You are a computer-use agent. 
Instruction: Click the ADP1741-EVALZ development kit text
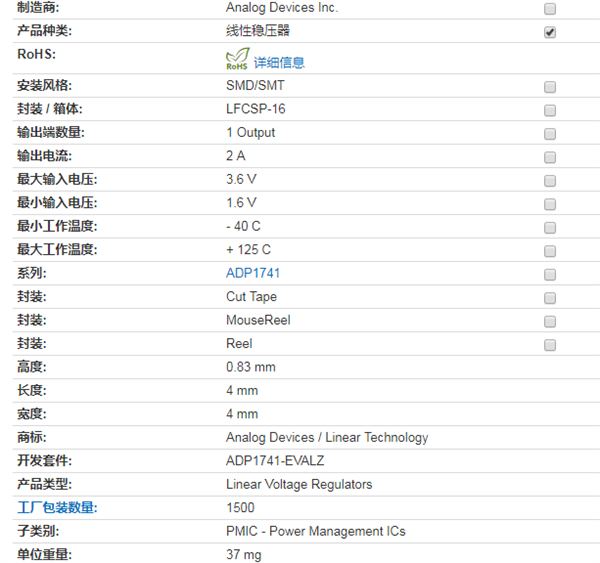point(275,460)
